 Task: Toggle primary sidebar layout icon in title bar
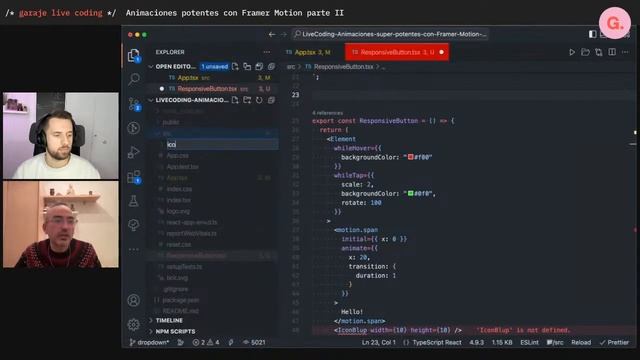[x=592, y=34]
